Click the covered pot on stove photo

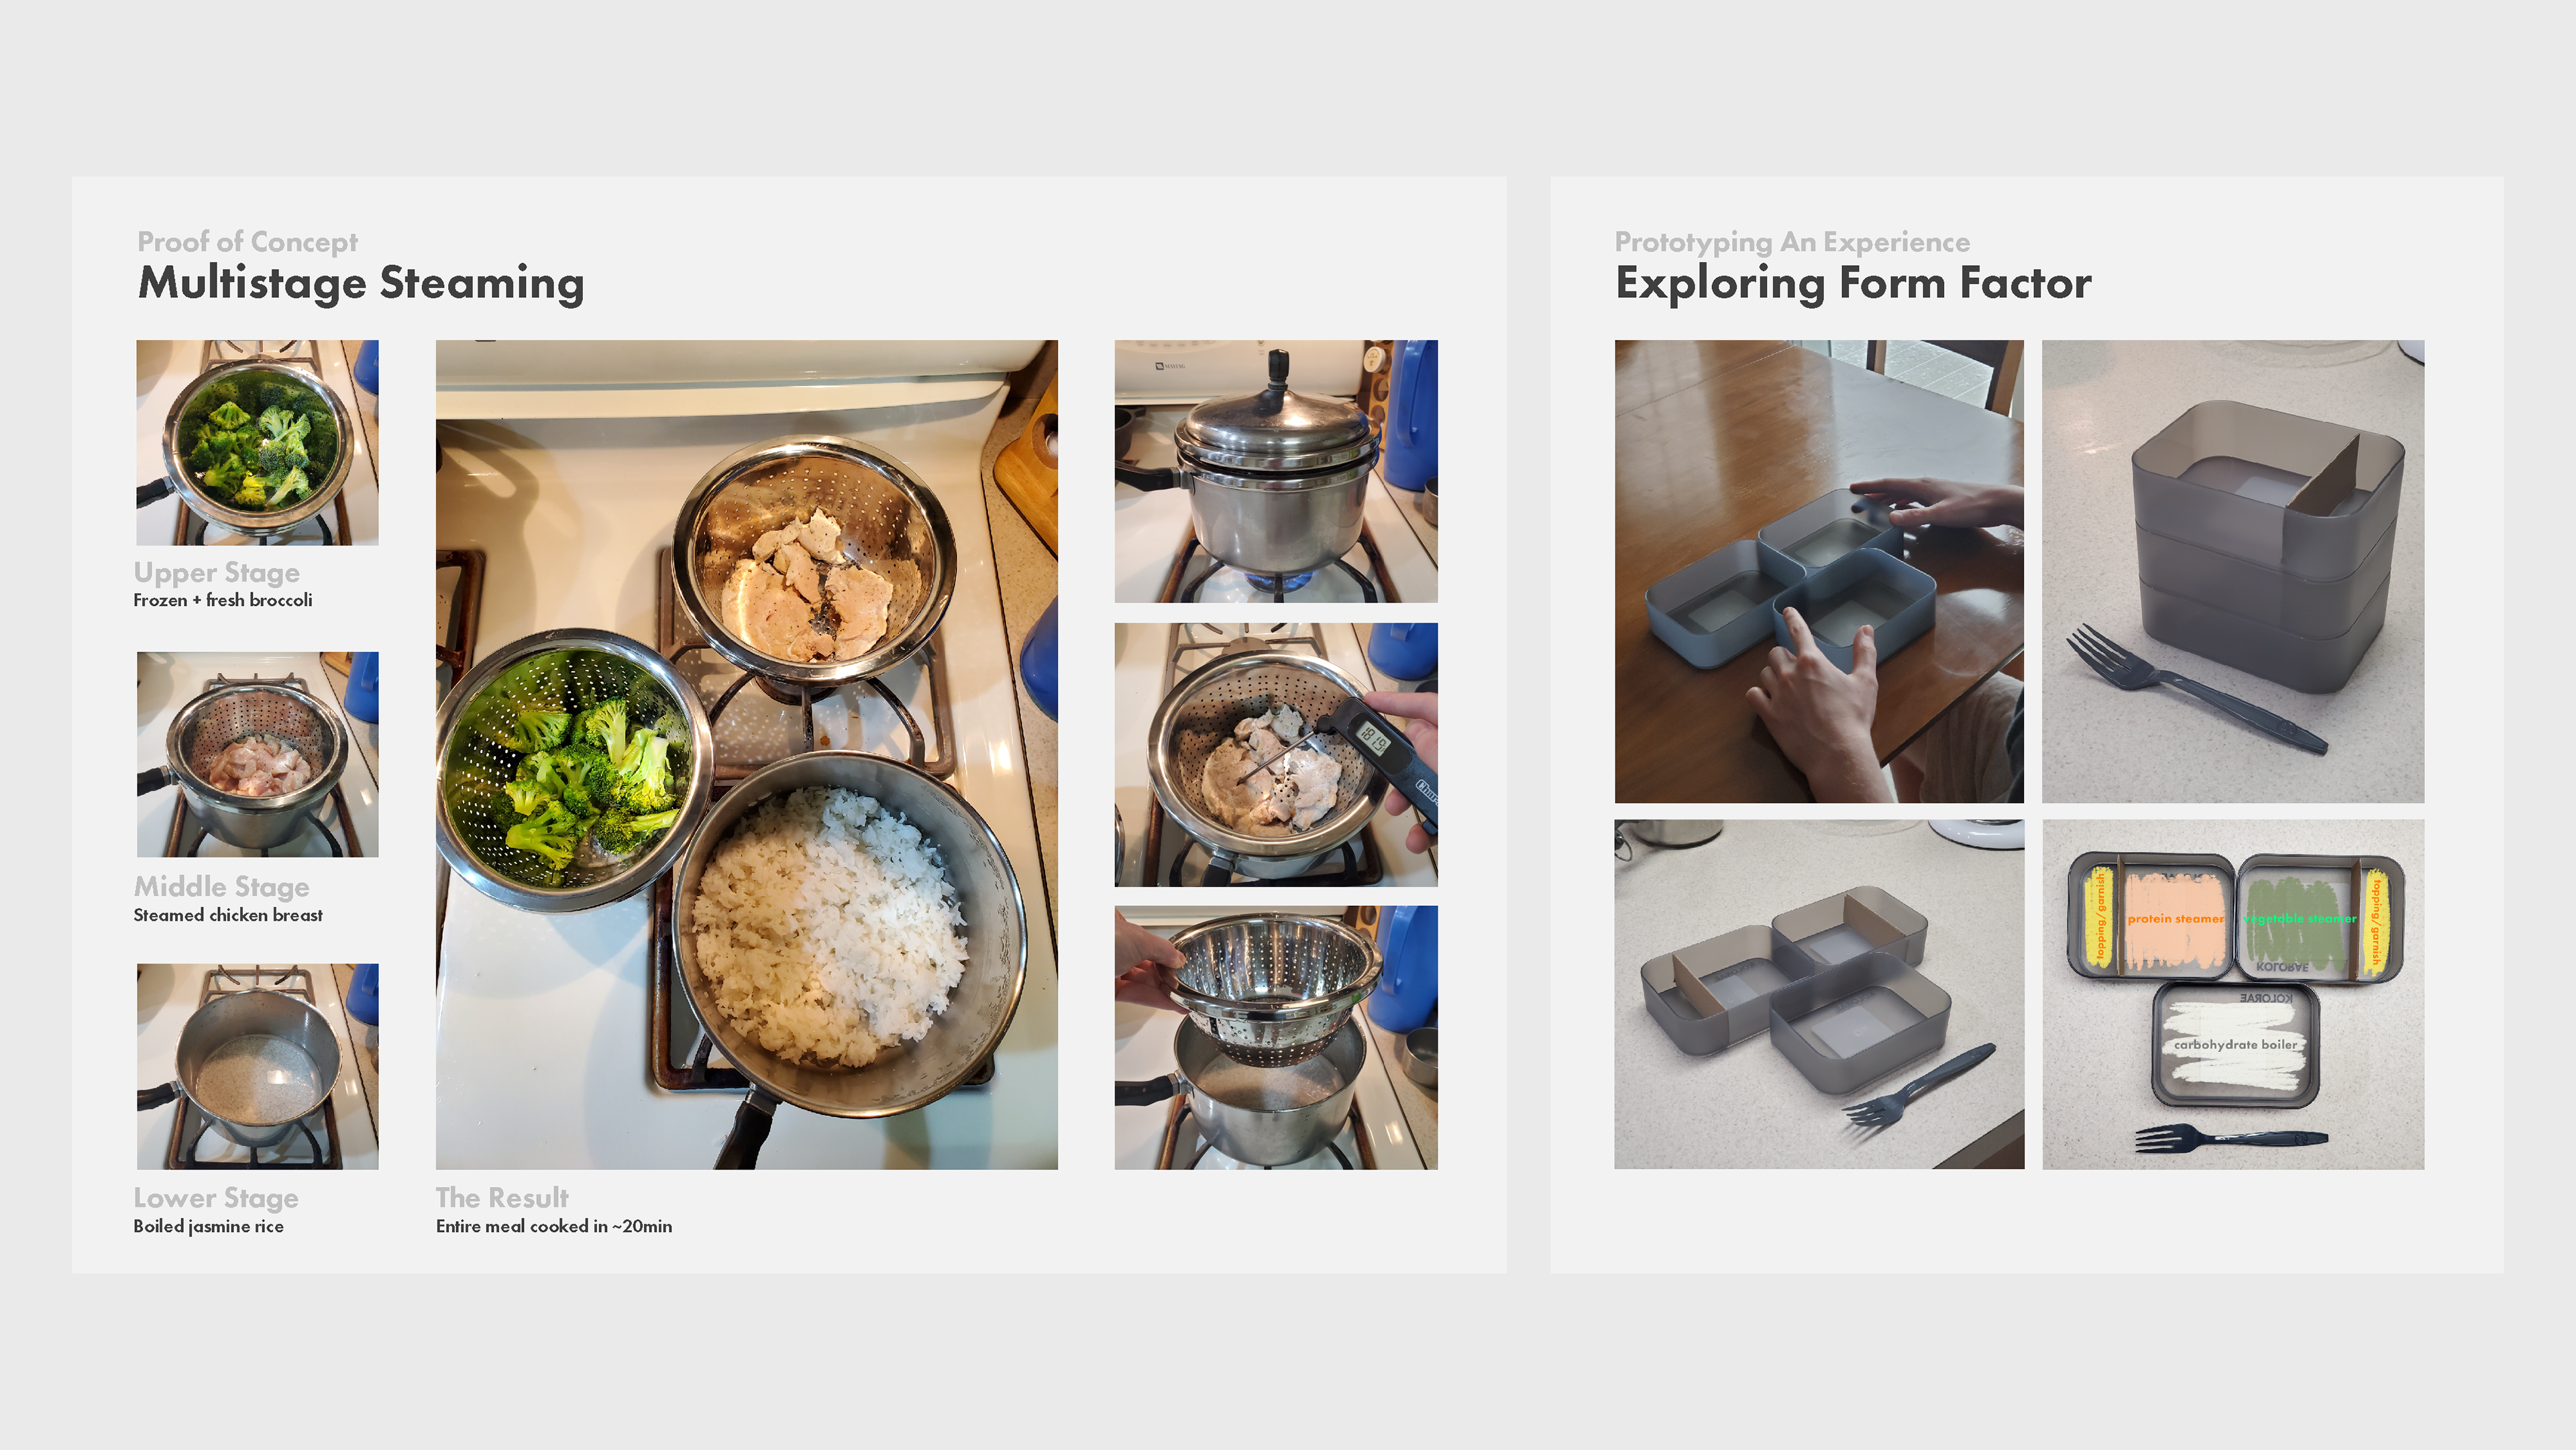point(1276,471)
